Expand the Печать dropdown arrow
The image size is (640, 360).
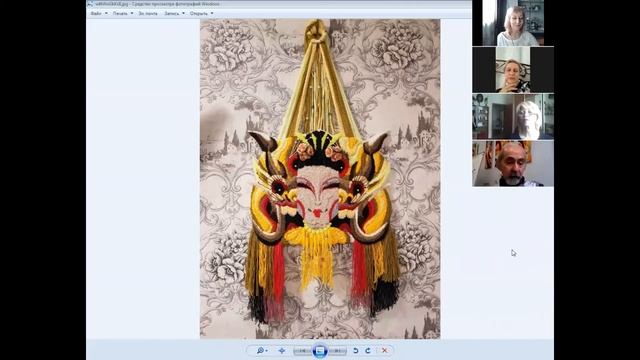[131, 13]
